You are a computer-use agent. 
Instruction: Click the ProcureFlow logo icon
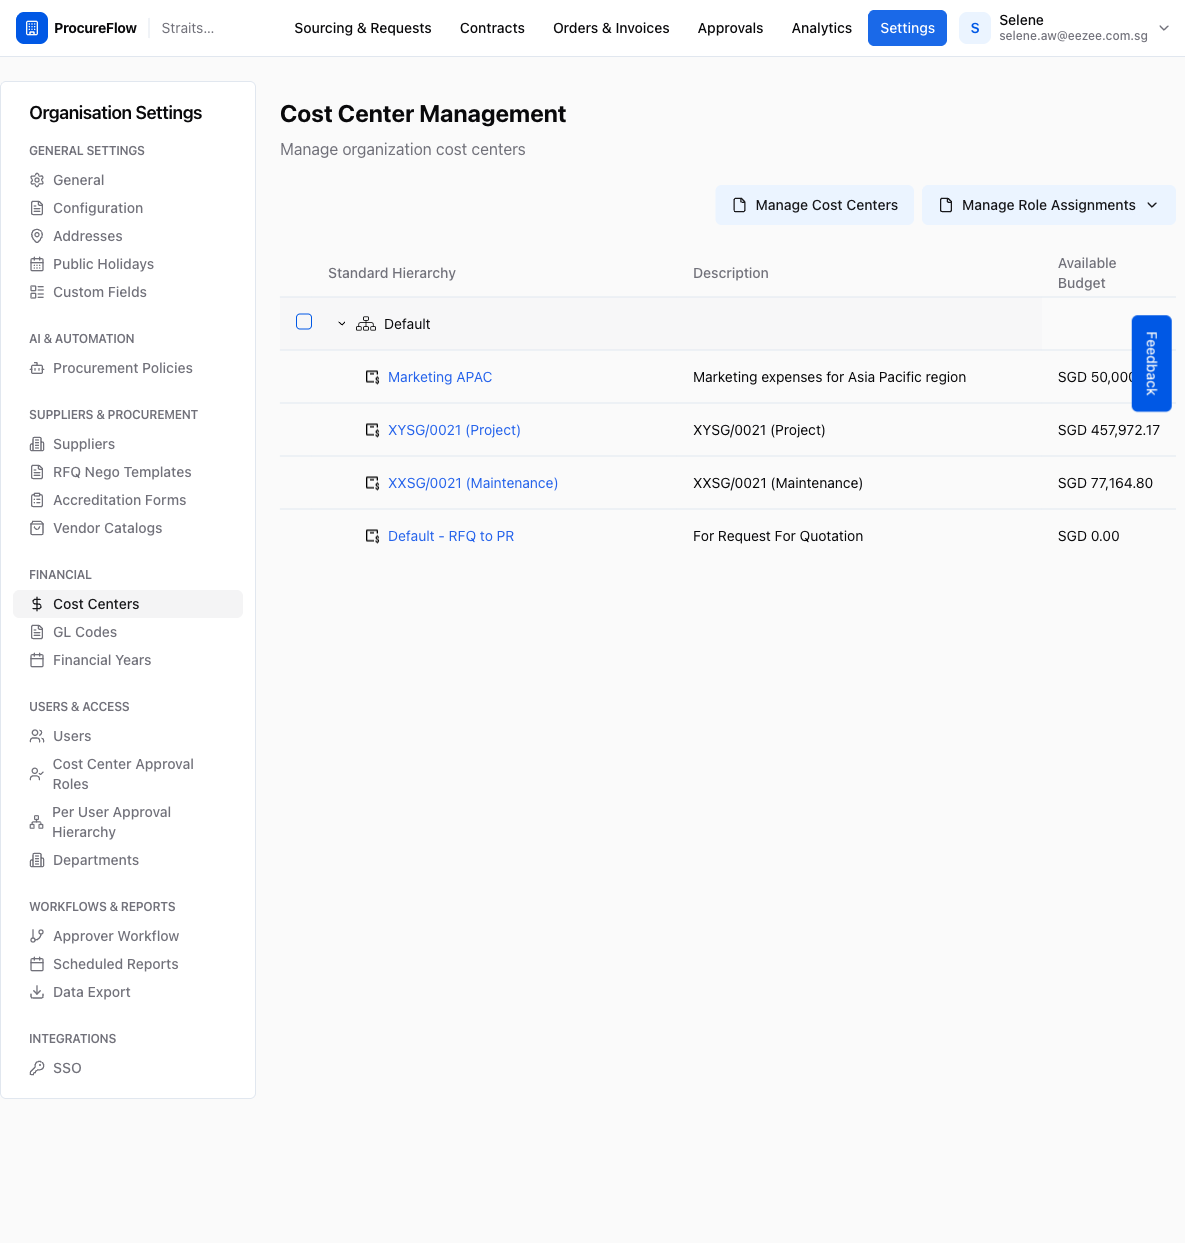pos(32,28)
